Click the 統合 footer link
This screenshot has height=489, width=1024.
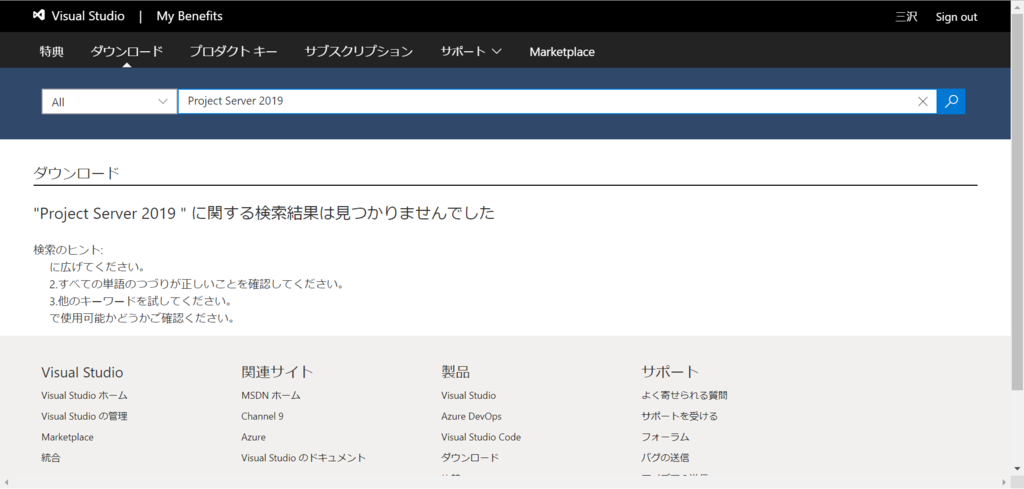coord(51,458)
